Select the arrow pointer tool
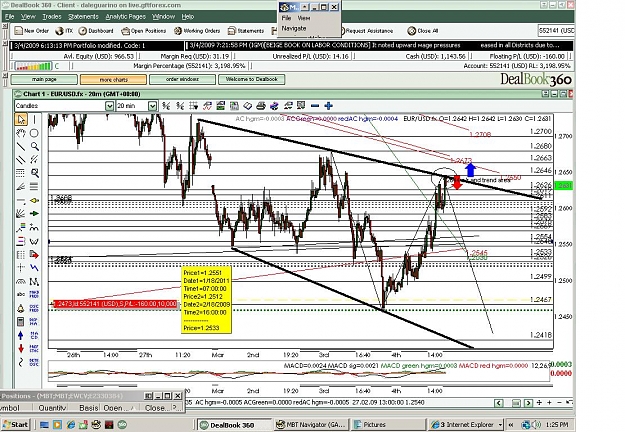The height and width of the screenshot is (432, 625). coord(21,119)
